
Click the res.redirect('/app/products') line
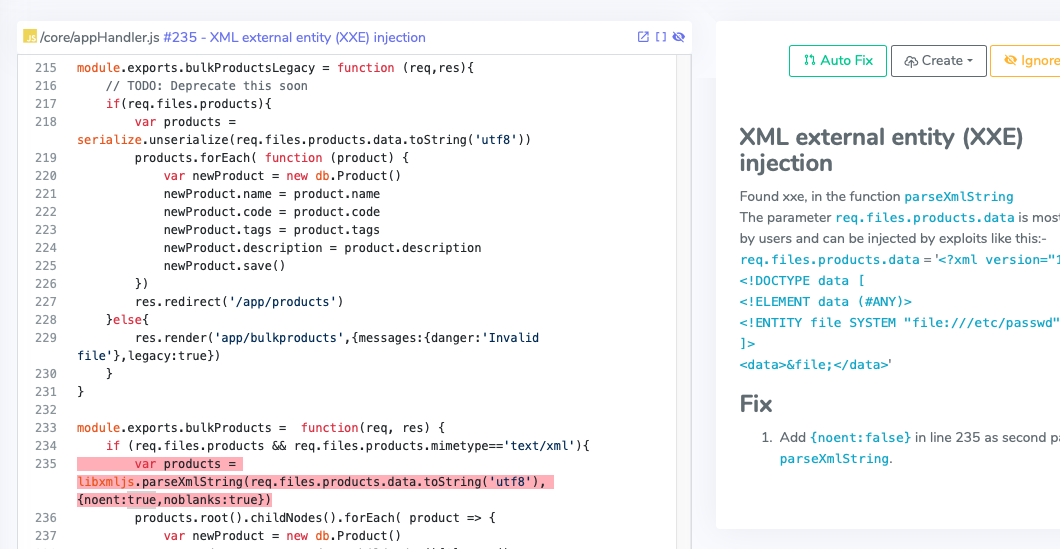pos(239,302)
